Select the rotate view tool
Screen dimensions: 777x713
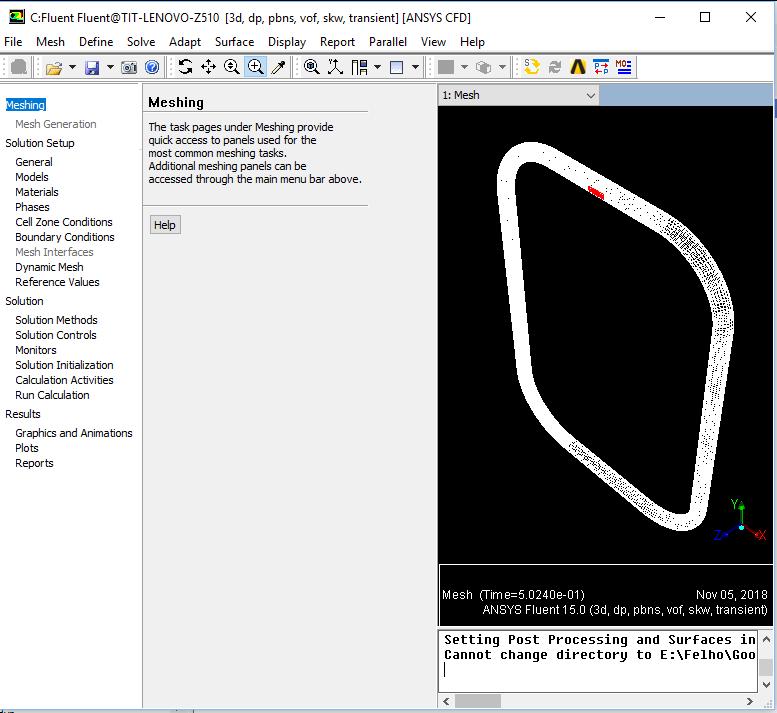(x=185, y=67)
